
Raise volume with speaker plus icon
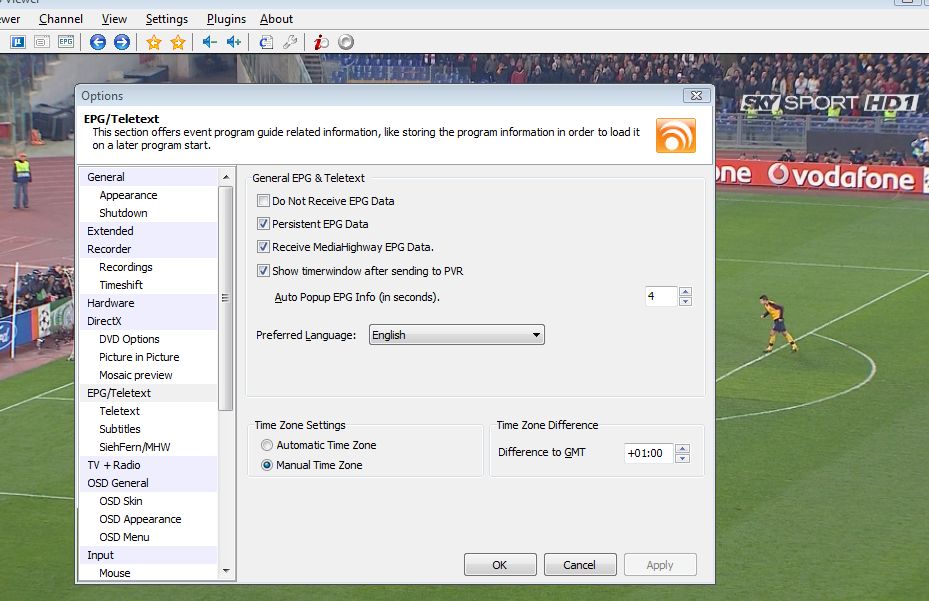[233, 42]
